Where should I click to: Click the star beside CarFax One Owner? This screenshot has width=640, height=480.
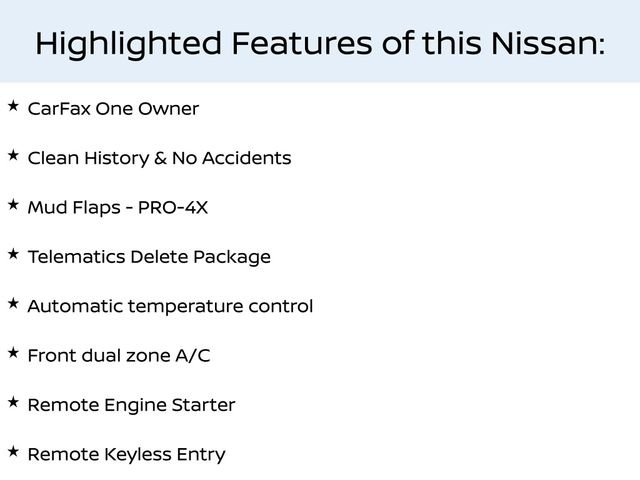[x=12, y=105]
